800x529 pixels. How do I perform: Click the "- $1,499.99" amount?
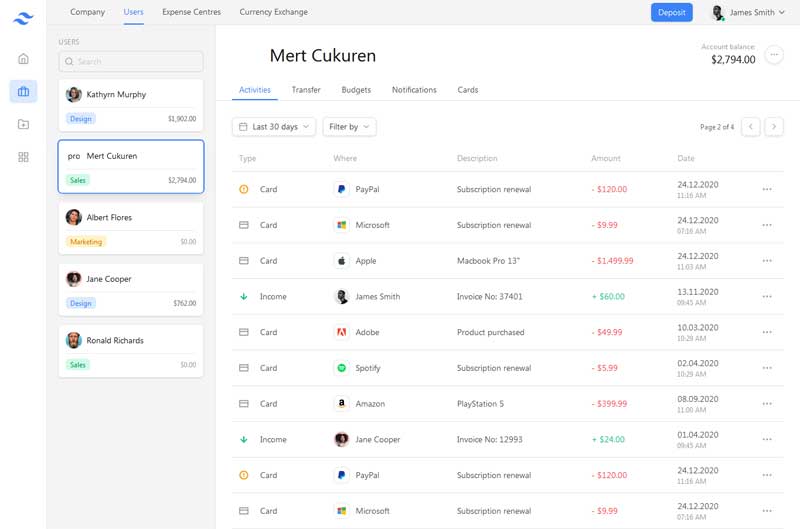coord(612,261)
